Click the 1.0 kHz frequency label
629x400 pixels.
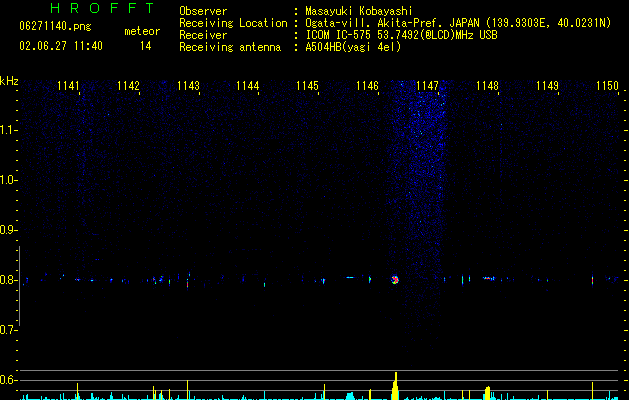tap(8, 180)
